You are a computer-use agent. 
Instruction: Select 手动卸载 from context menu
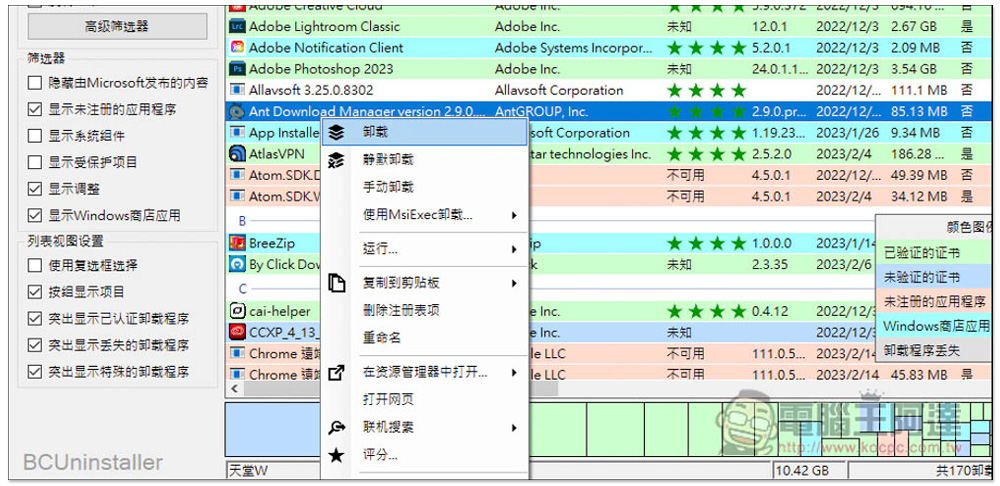coord(388,187)
